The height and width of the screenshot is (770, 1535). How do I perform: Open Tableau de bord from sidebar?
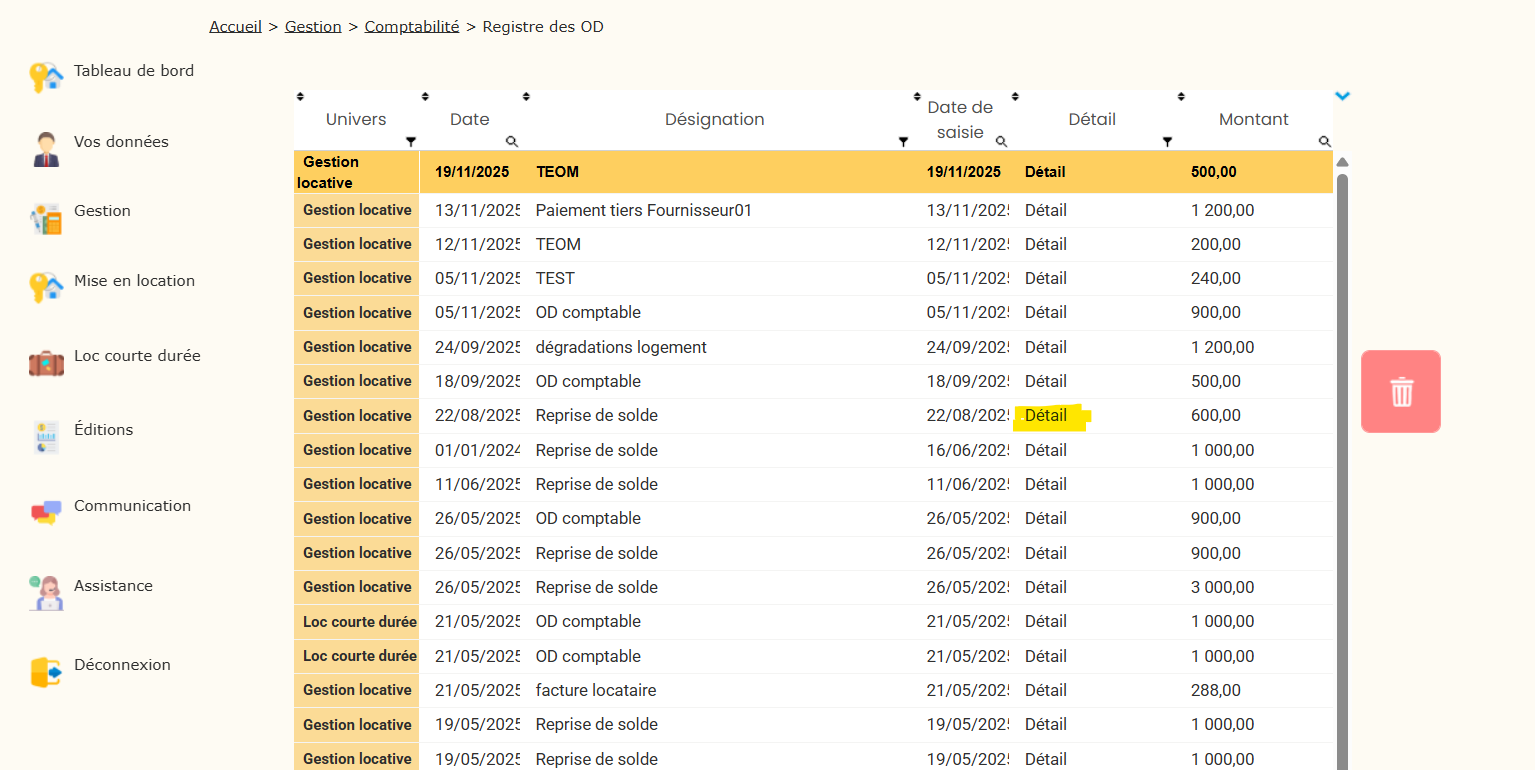tap(133, 71)
